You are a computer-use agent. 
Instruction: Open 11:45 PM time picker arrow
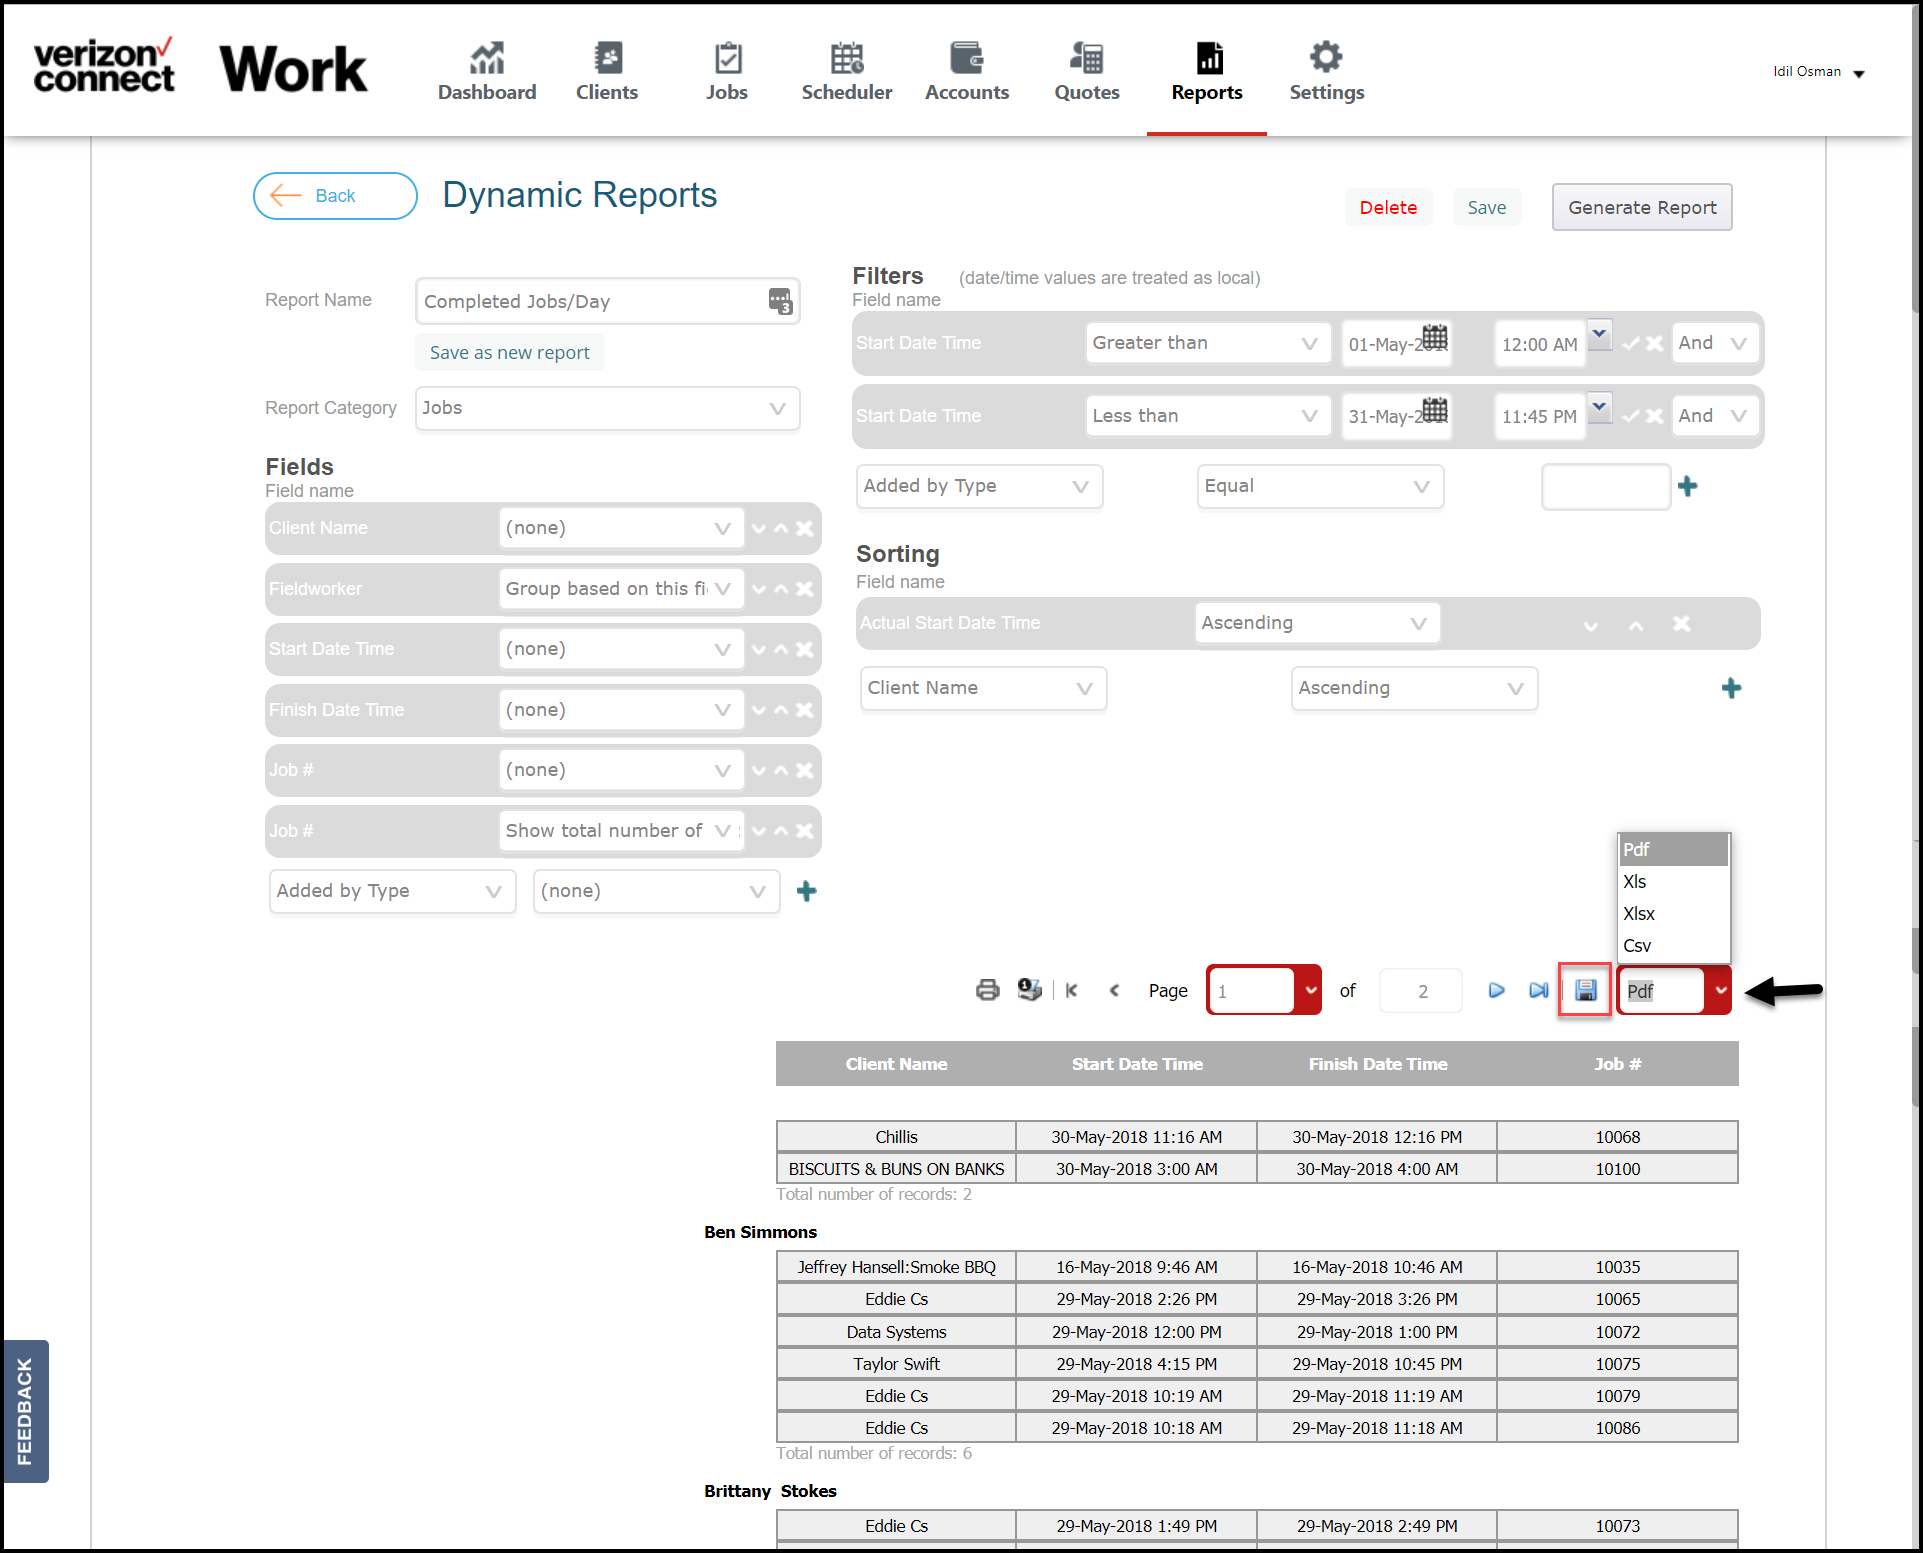(x=1600, y=407)
